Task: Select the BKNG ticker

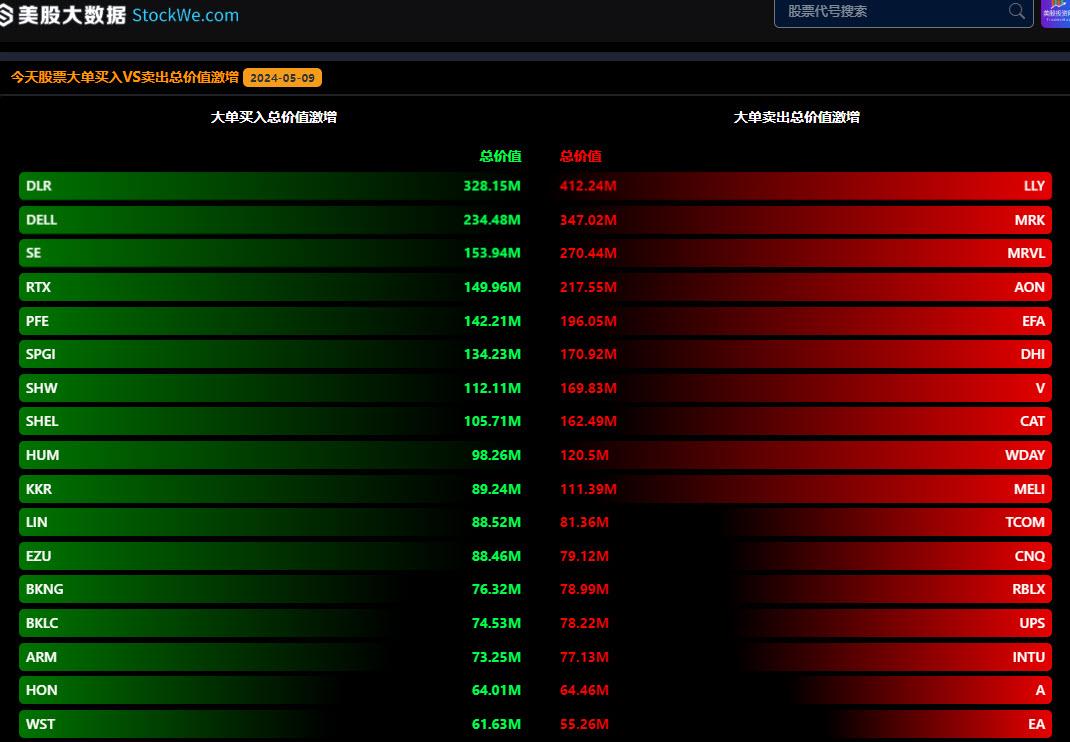Action: click(44, 589)
